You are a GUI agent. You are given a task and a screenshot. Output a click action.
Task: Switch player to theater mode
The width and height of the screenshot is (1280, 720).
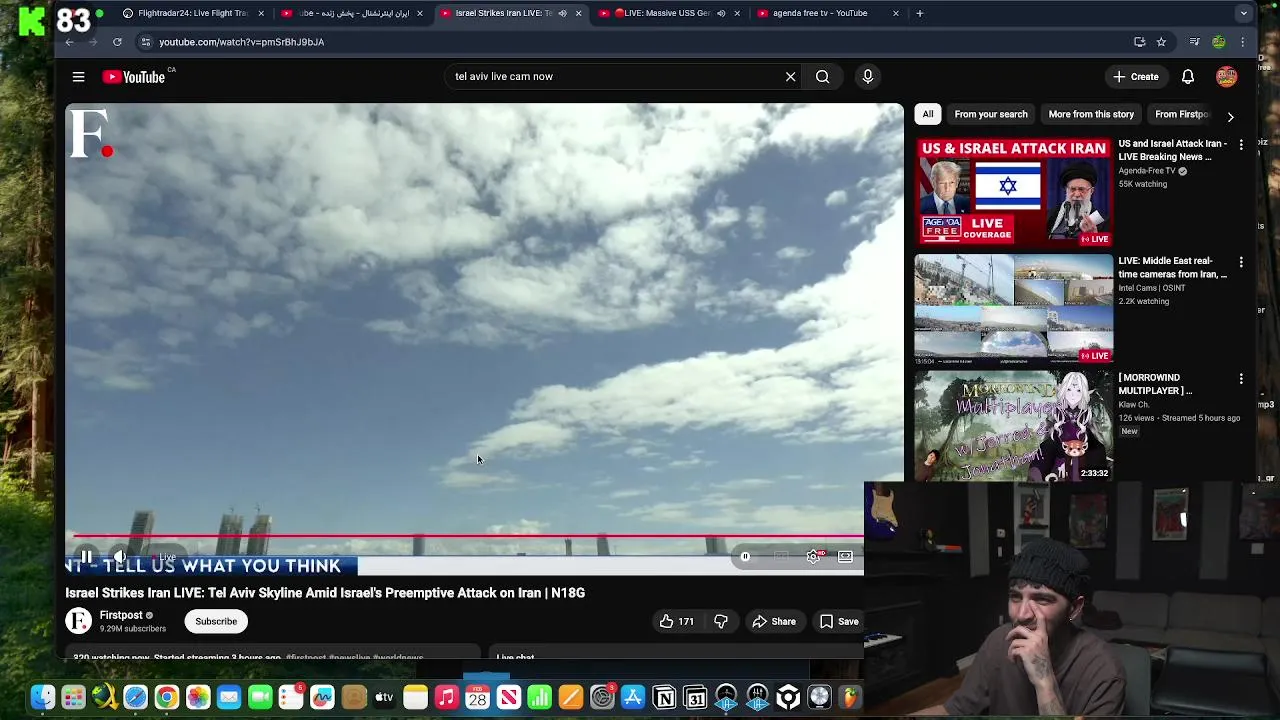point(845,557)
